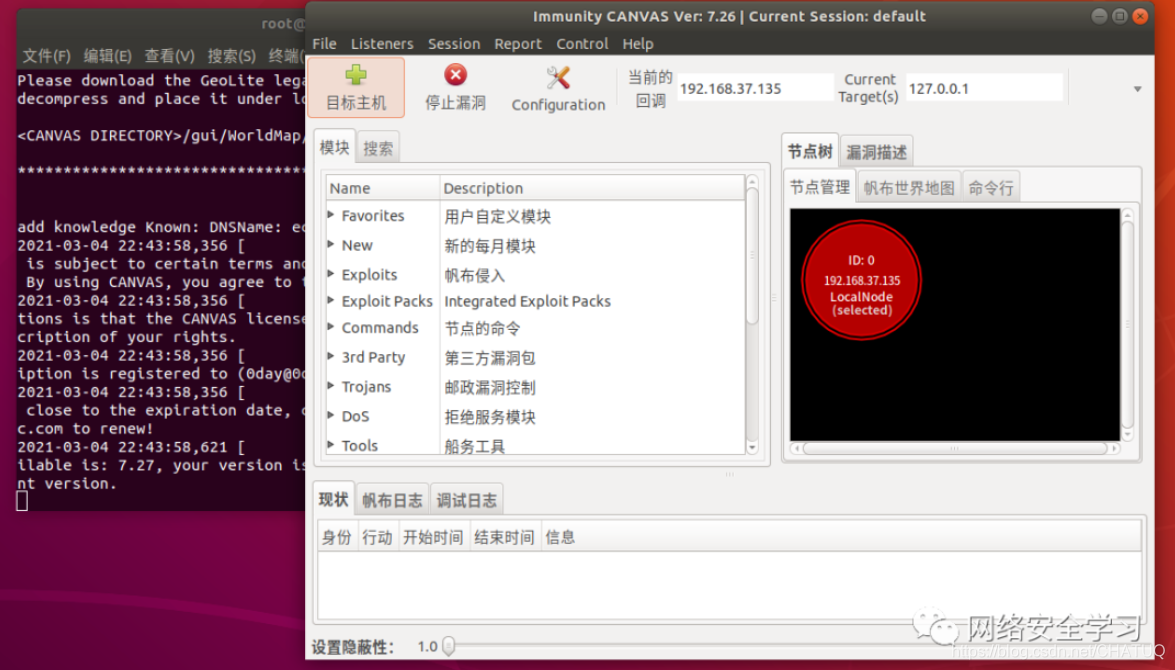
Task: Expand the Trojans tree node
Action: coord(331,386)
